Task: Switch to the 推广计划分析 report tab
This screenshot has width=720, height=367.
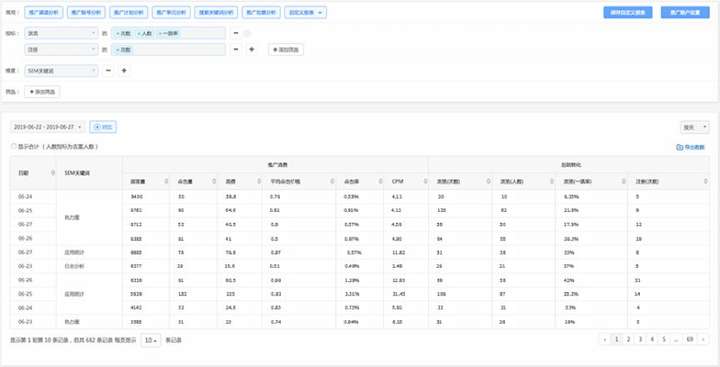Action: (x=129, y=12)
